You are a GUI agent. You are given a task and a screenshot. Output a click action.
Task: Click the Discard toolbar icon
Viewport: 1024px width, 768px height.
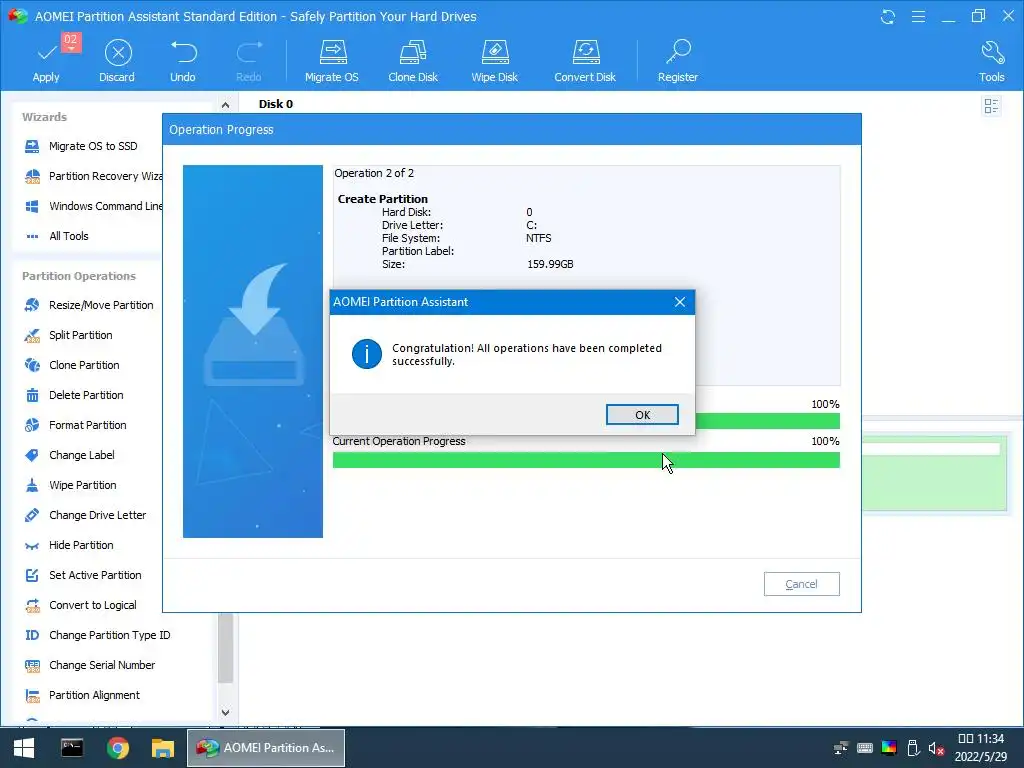point(118,53)
